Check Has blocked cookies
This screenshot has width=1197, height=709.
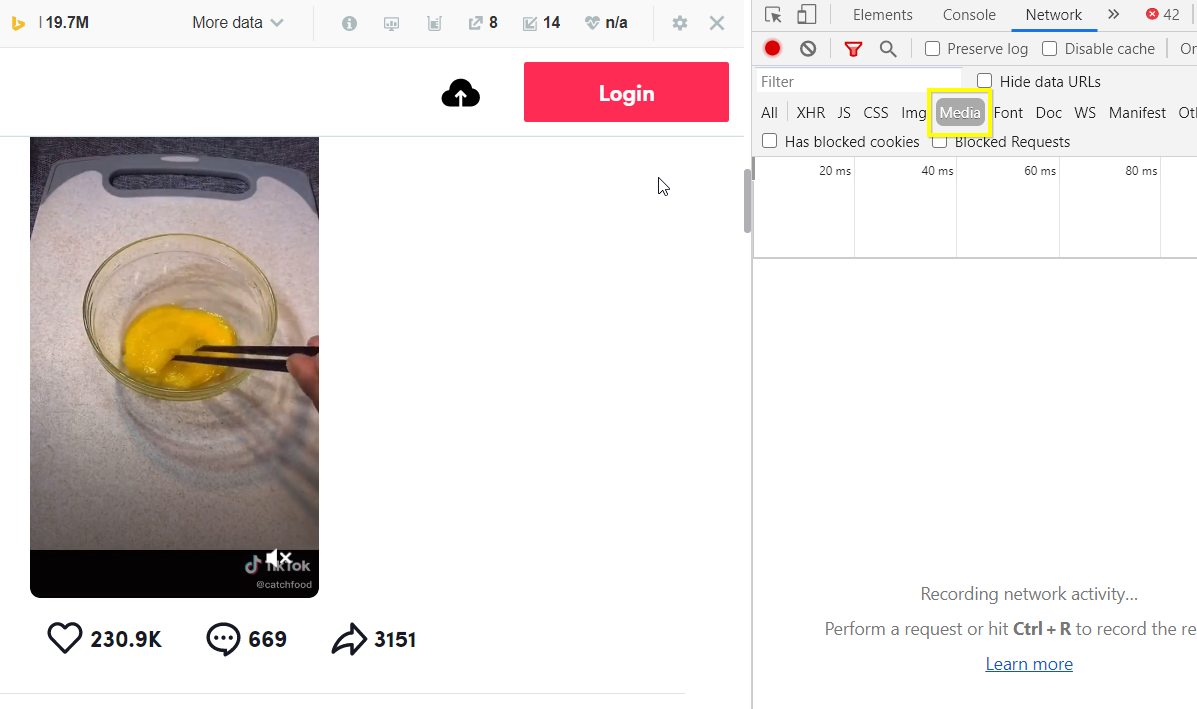[x=770, y=141]
